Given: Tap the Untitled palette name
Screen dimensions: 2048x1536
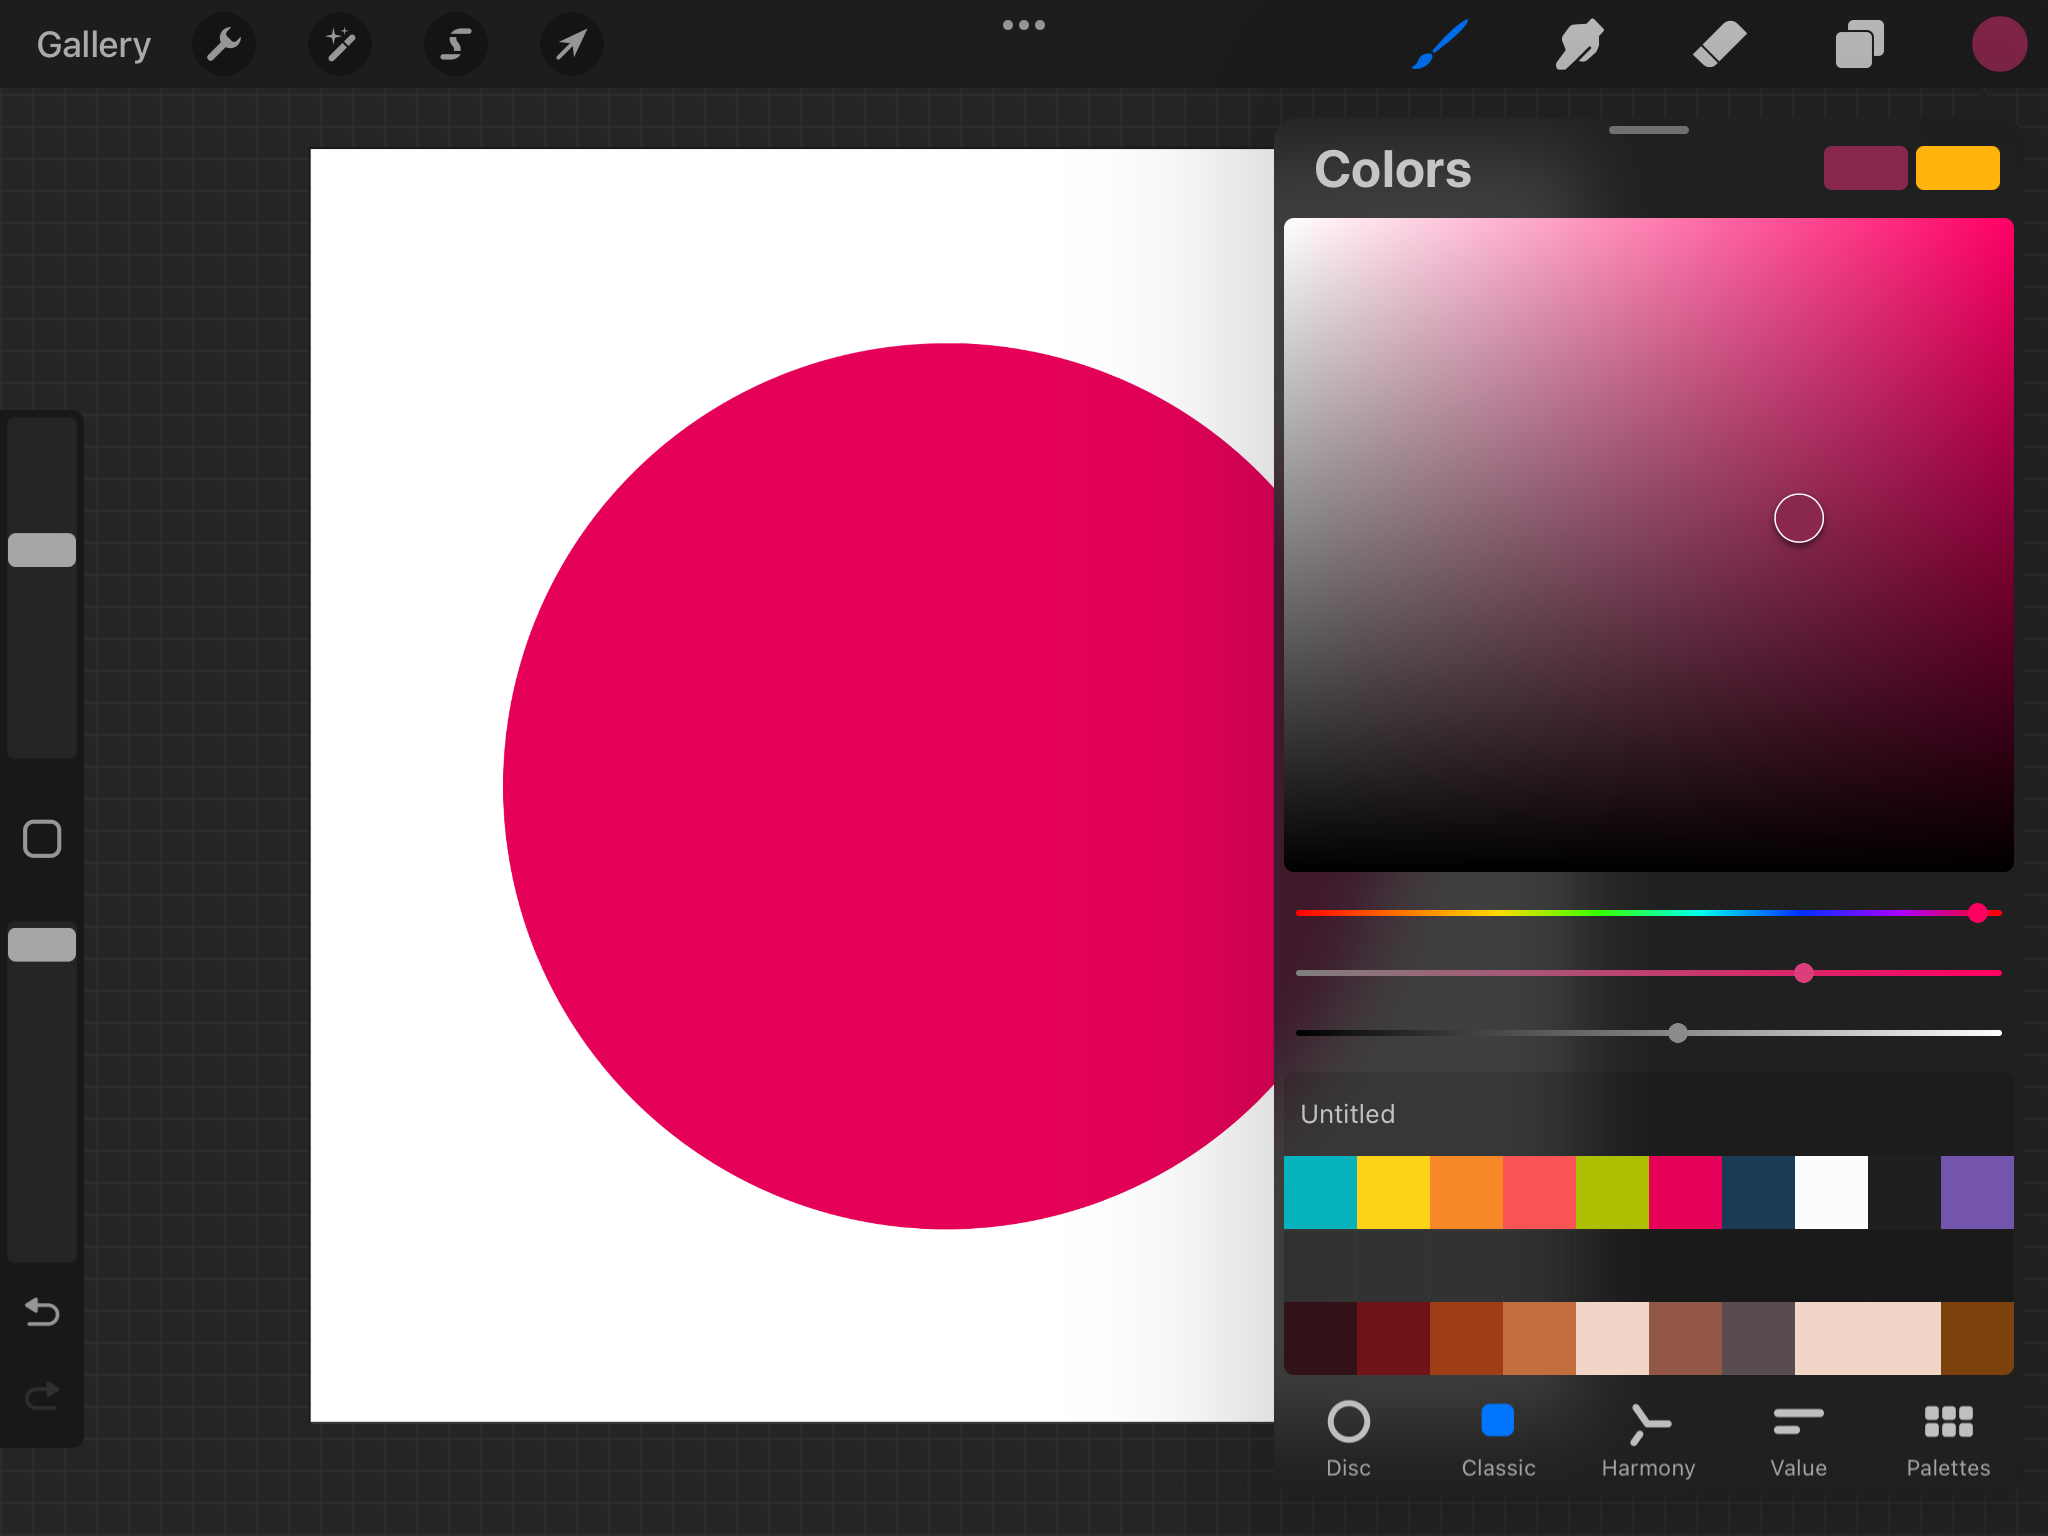Looking at the screenshot, I should click(x=1347, y=1113).
